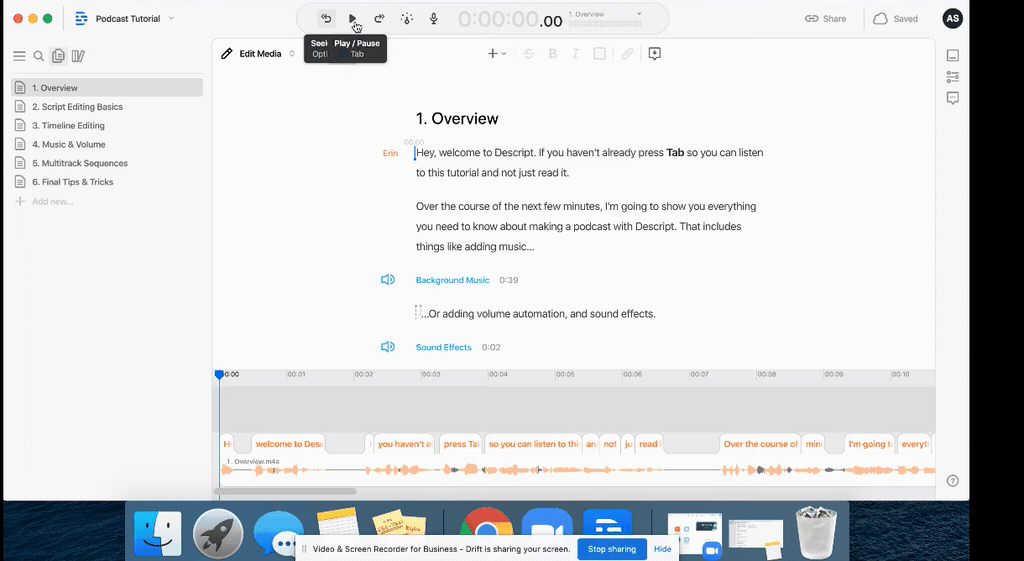Open Zoom from the Dock

click(x=547, y=524)
